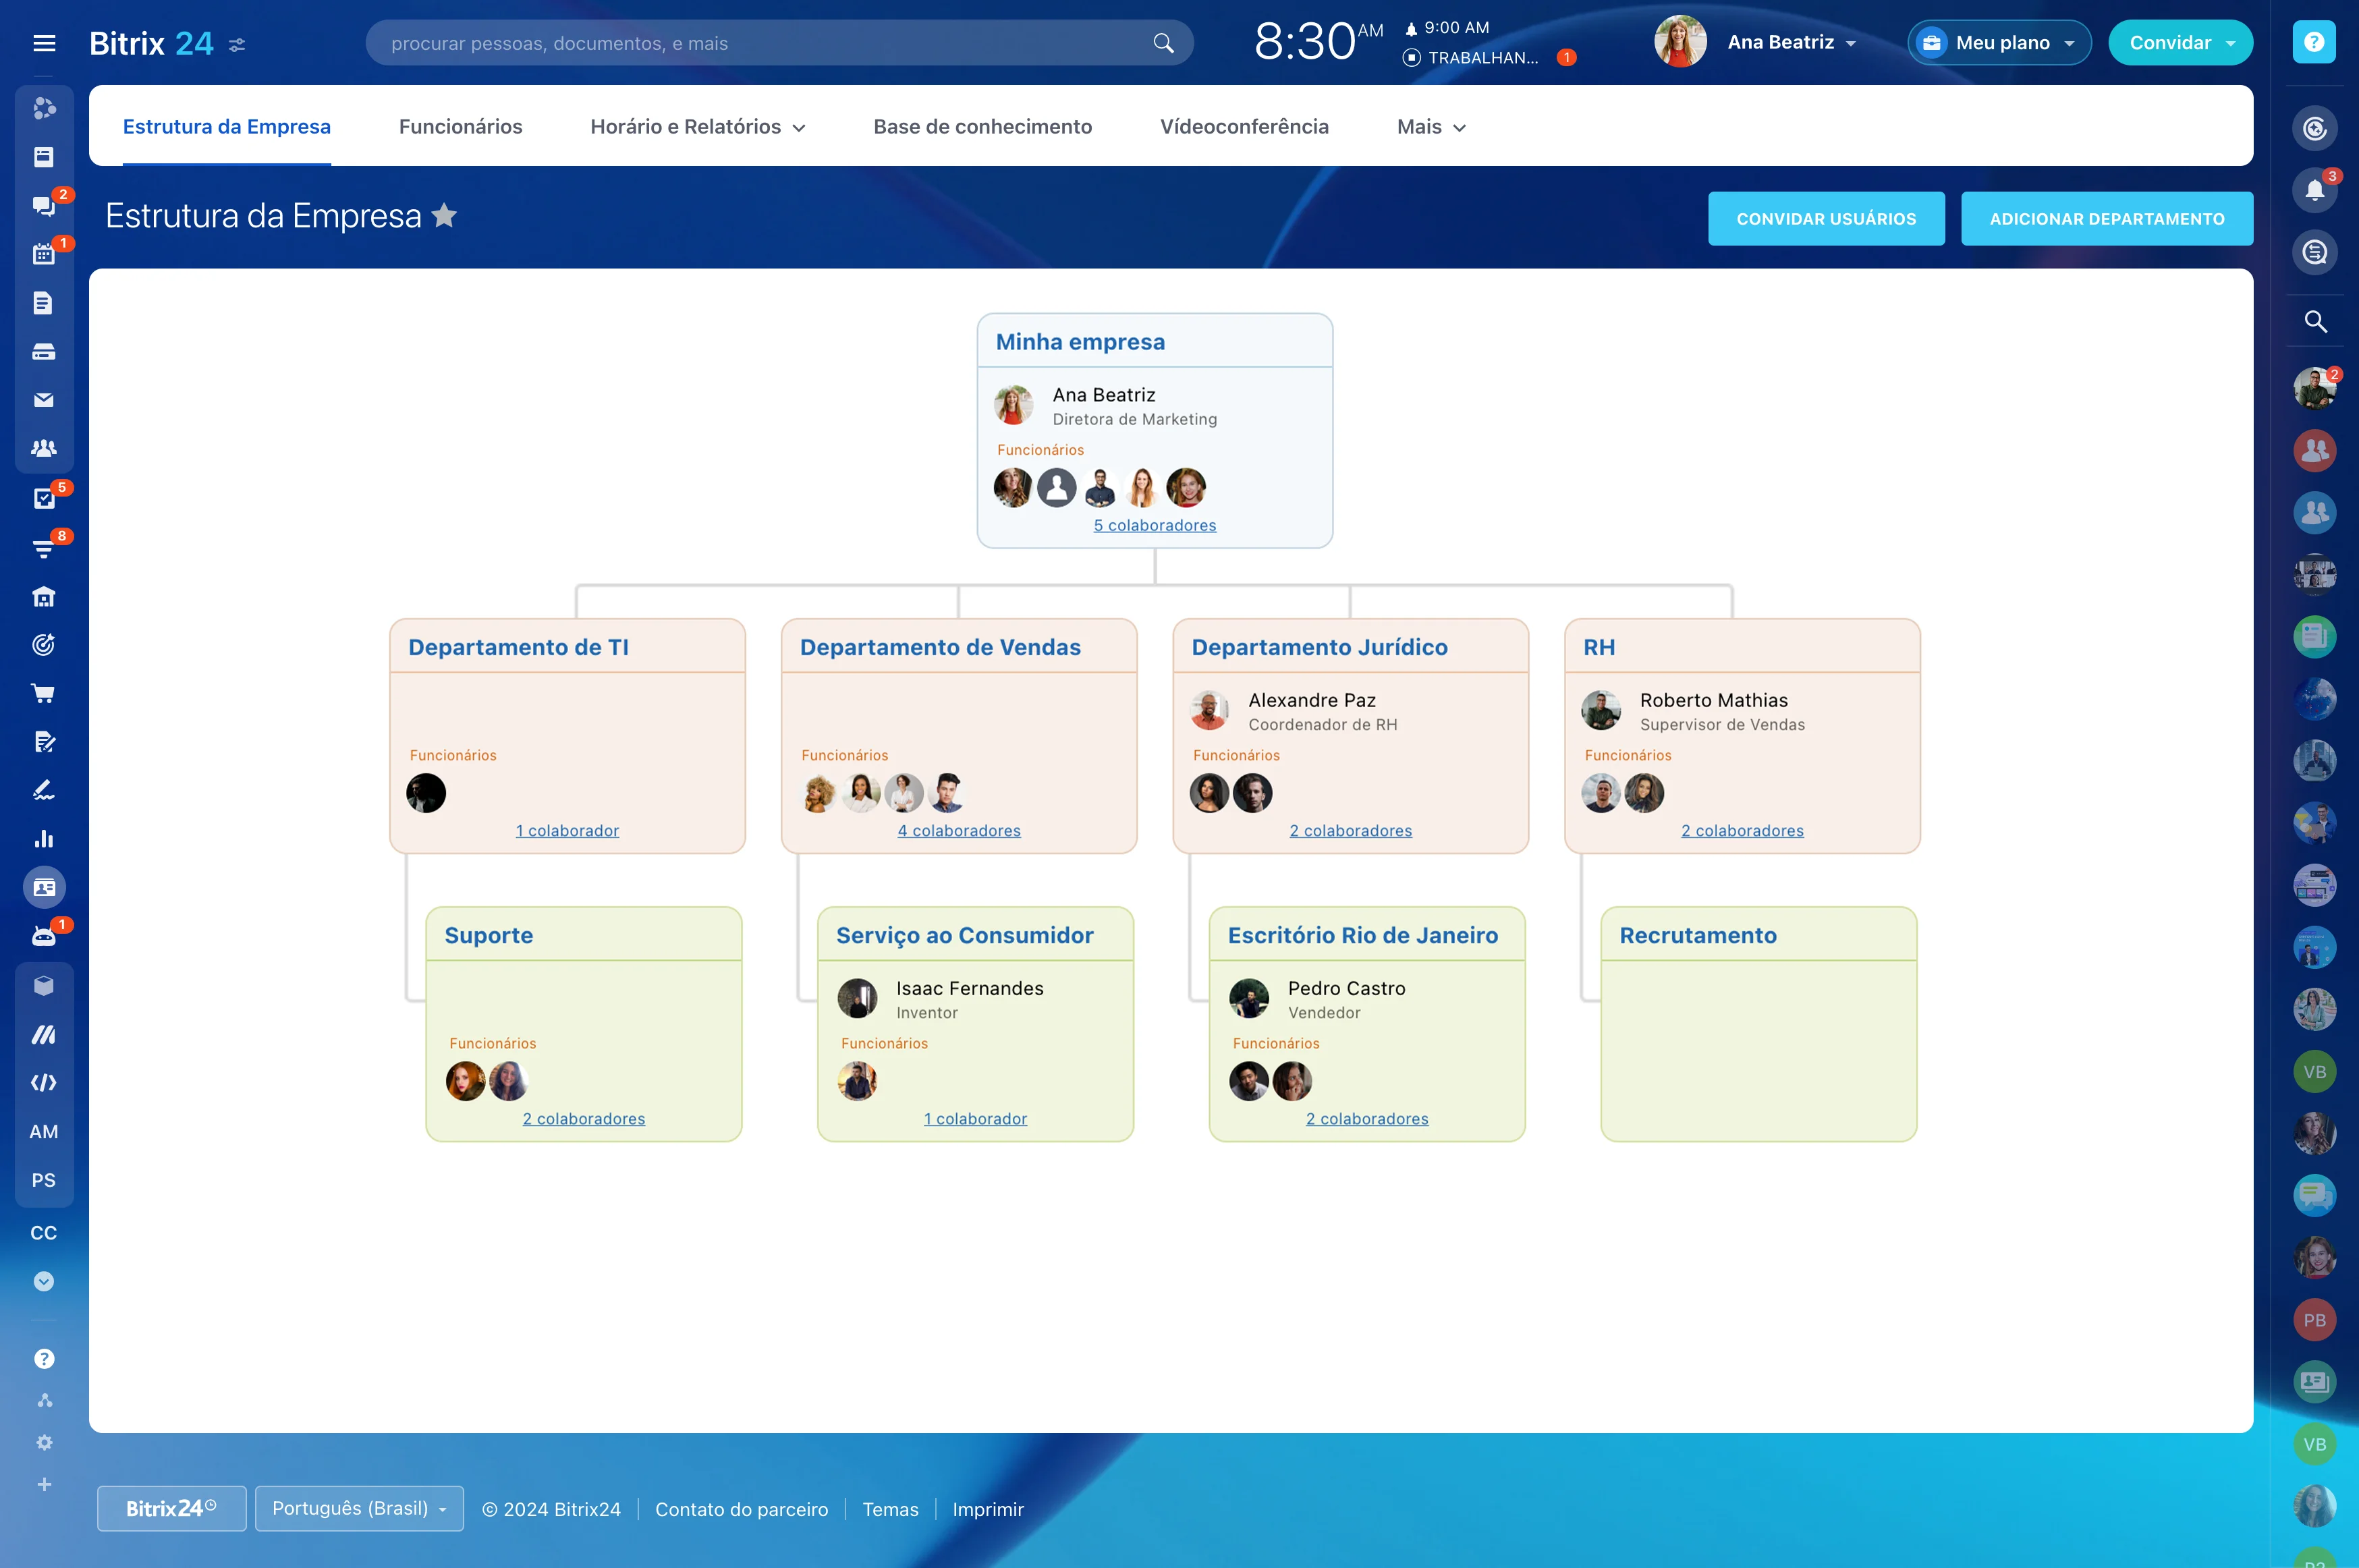Click the notifications bell icon
Screen dimensions: 2359x1568
tap(2314, 190)
